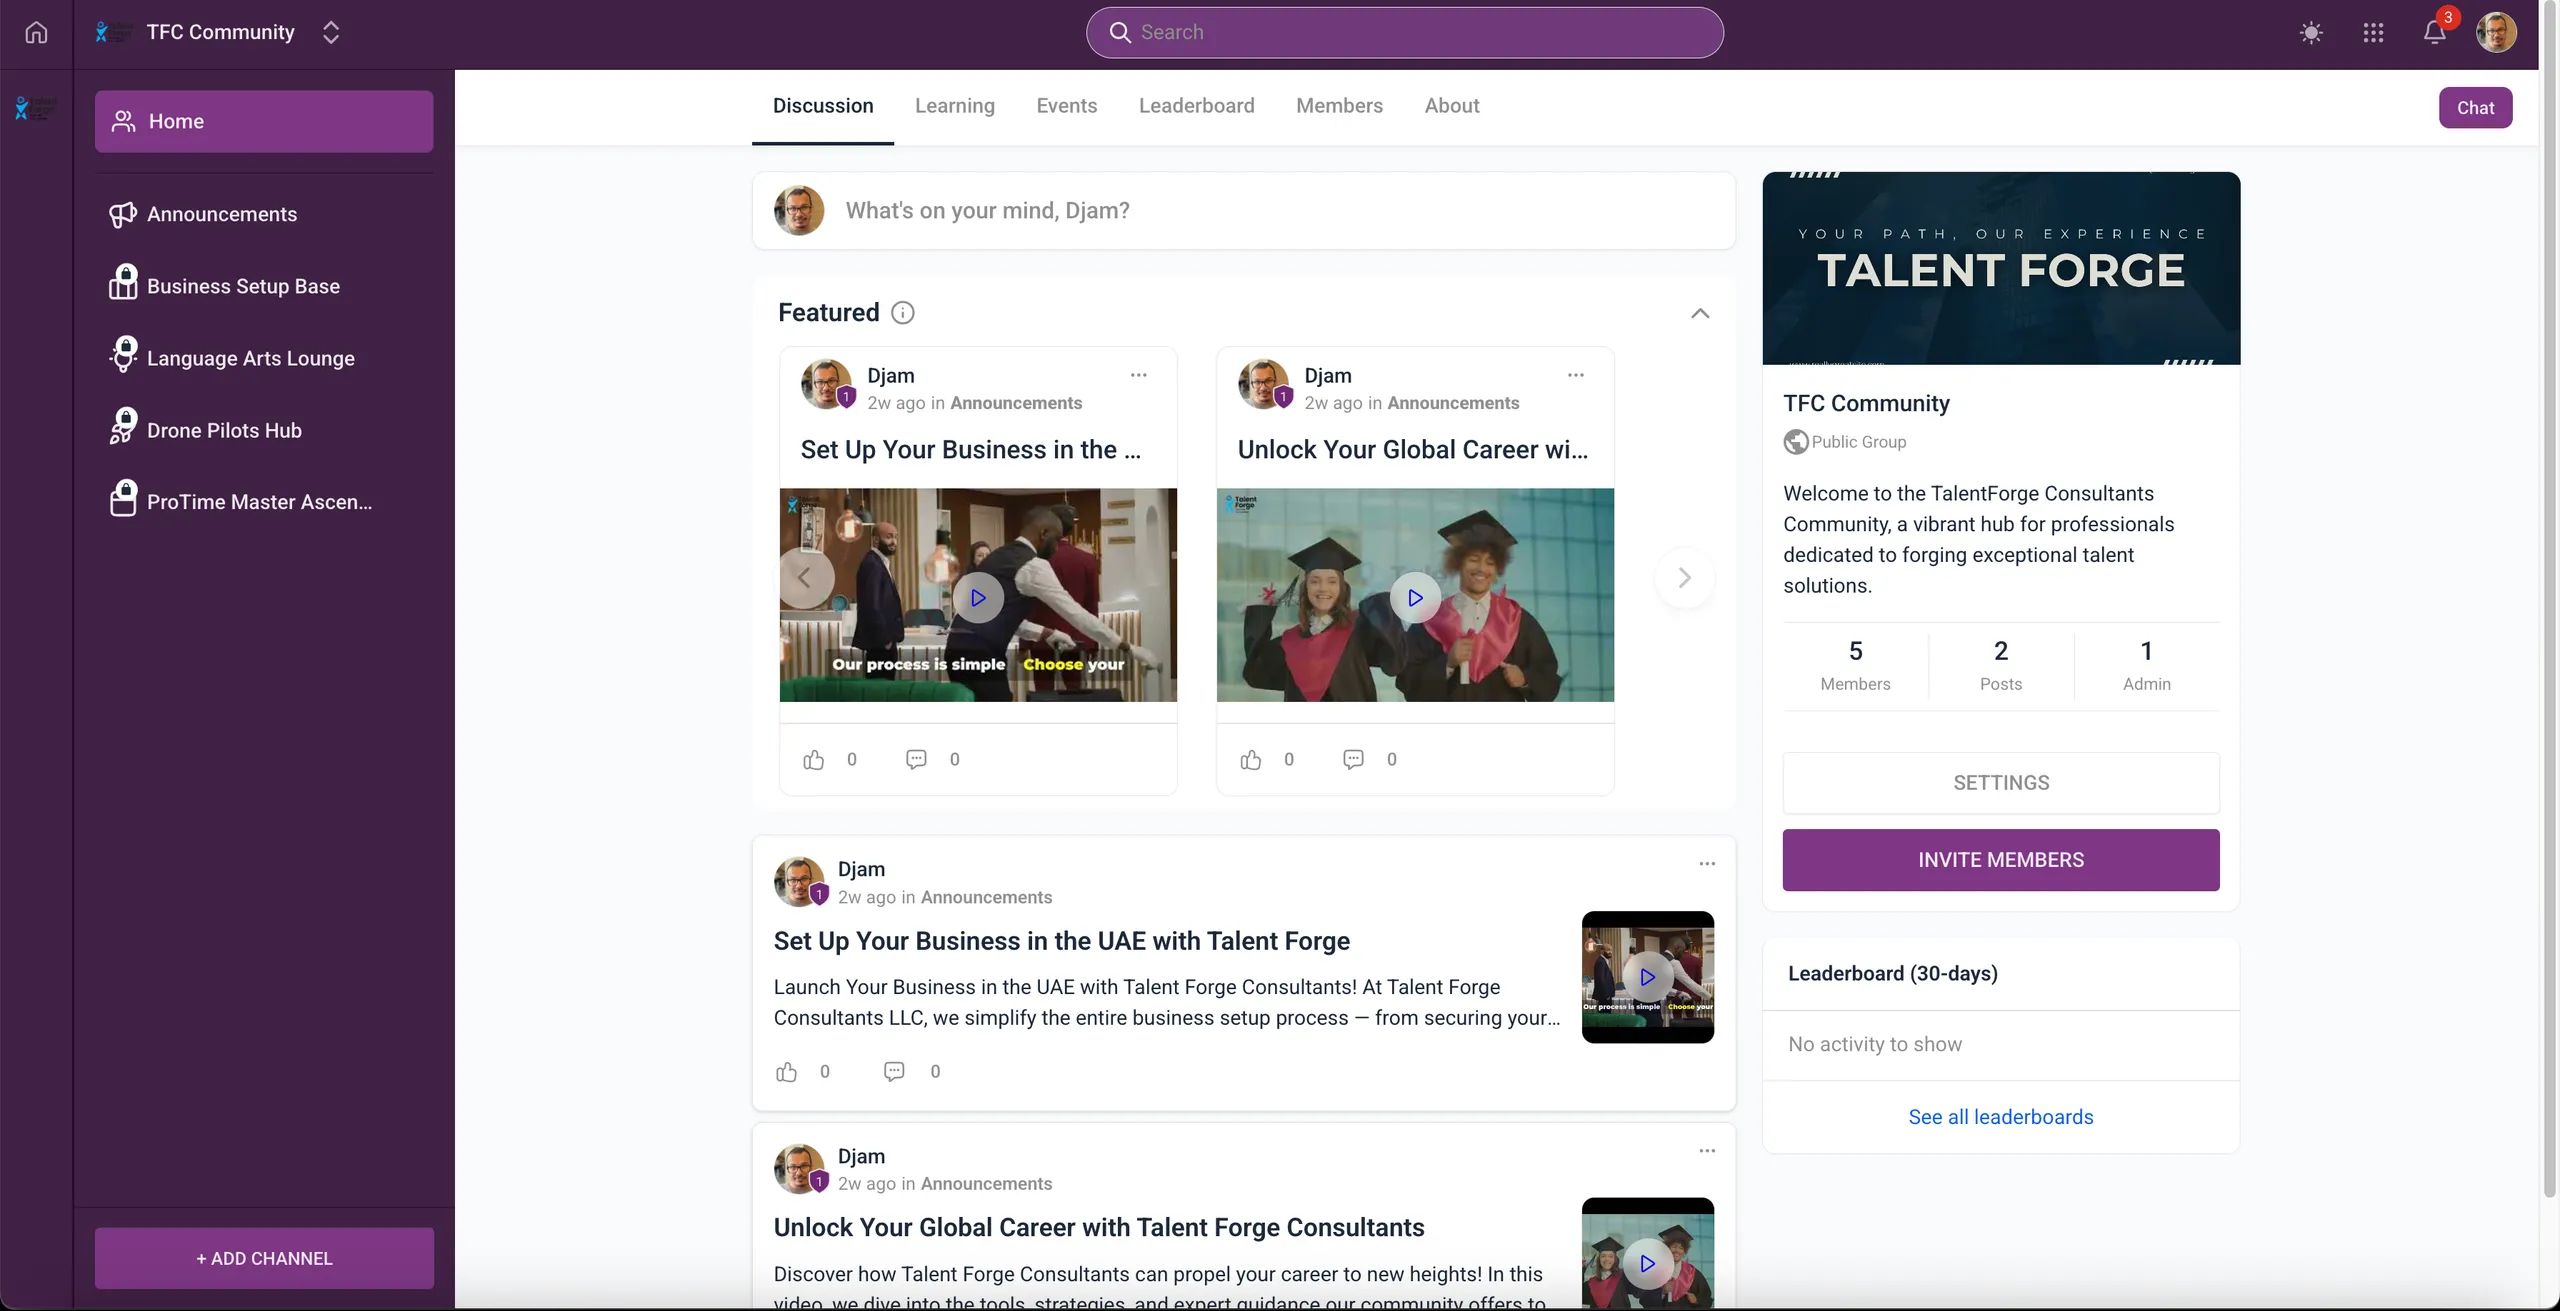Open the user profile avatar menu
This screenshot has height=1311, width=2560.
[2496, 32]
